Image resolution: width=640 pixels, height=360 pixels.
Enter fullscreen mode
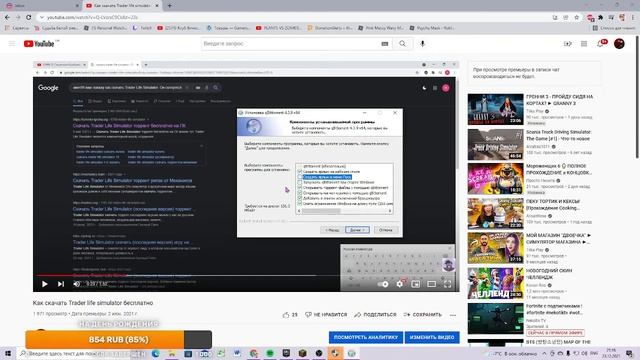[447, 284]
